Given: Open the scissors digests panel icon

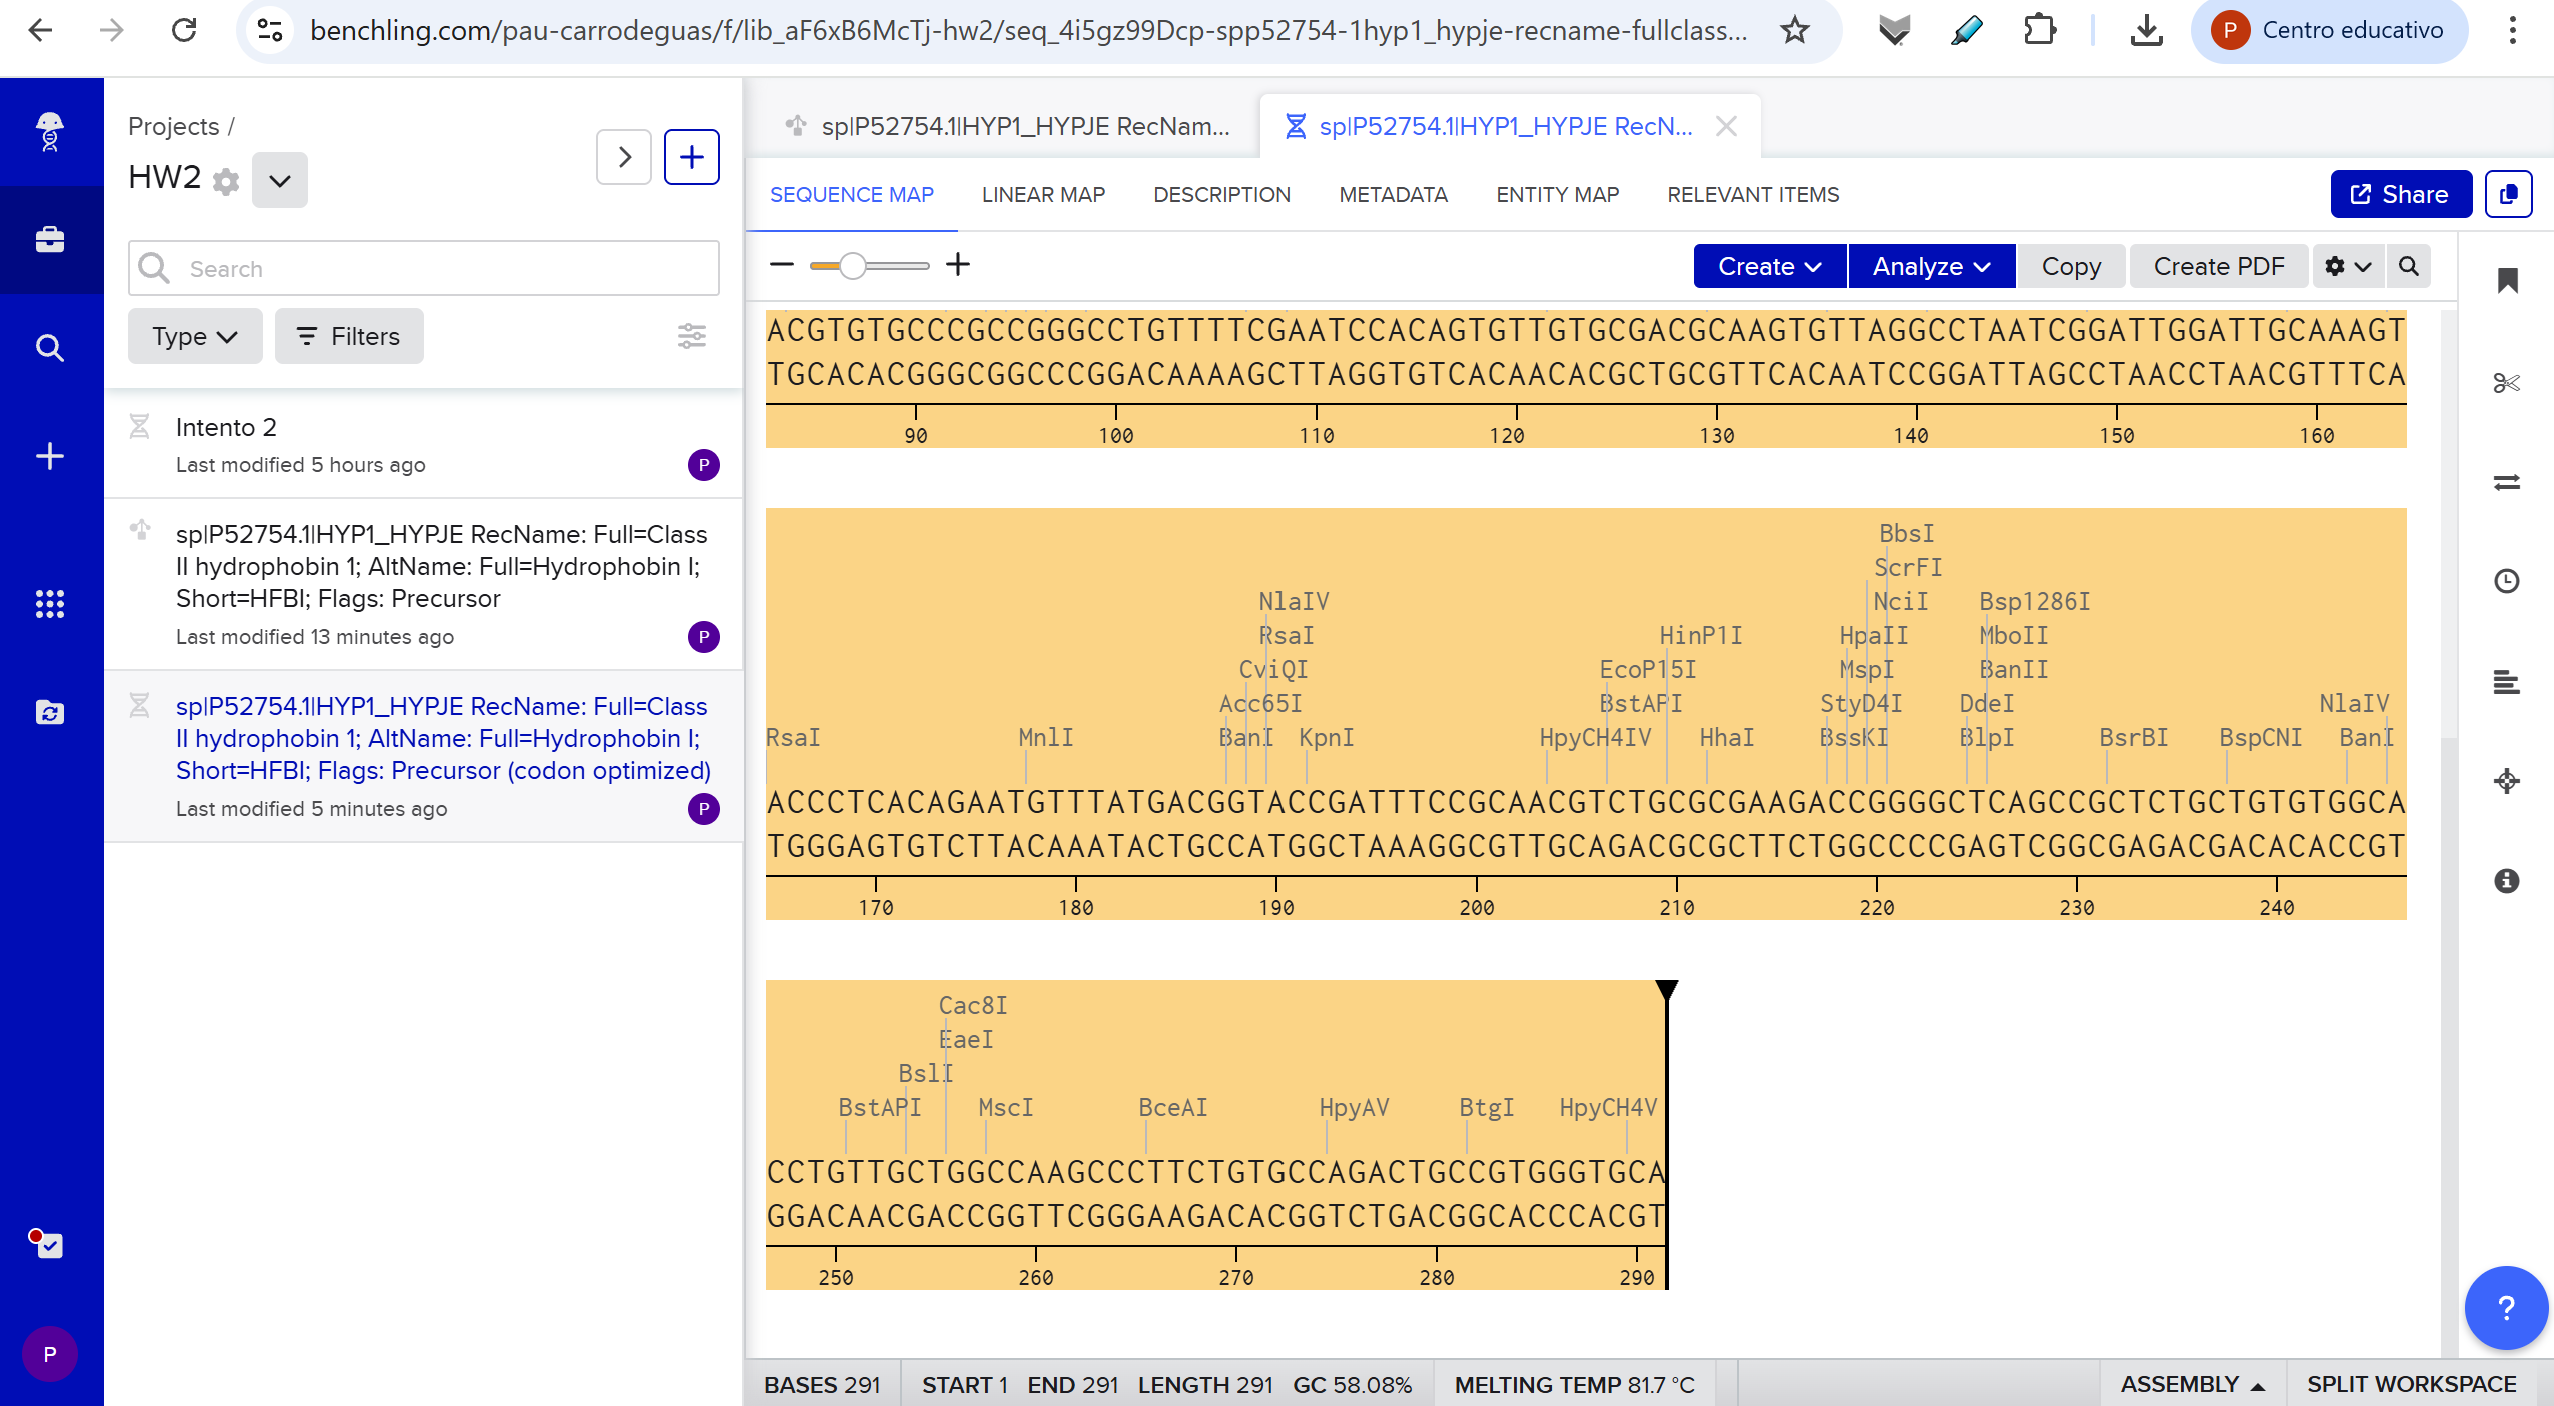Looking at the screenshot, I should 2506,383.
